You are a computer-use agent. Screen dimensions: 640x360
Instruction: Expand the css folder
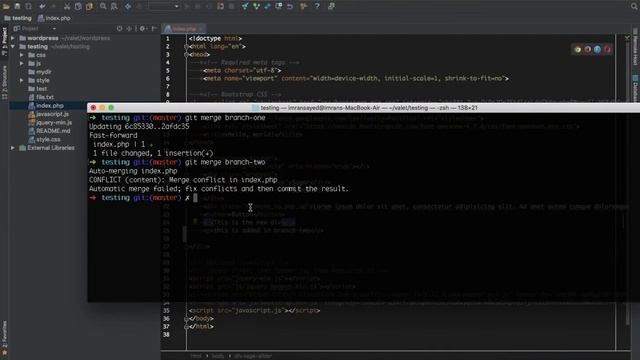pyautogui.click(x=22, y=55)
